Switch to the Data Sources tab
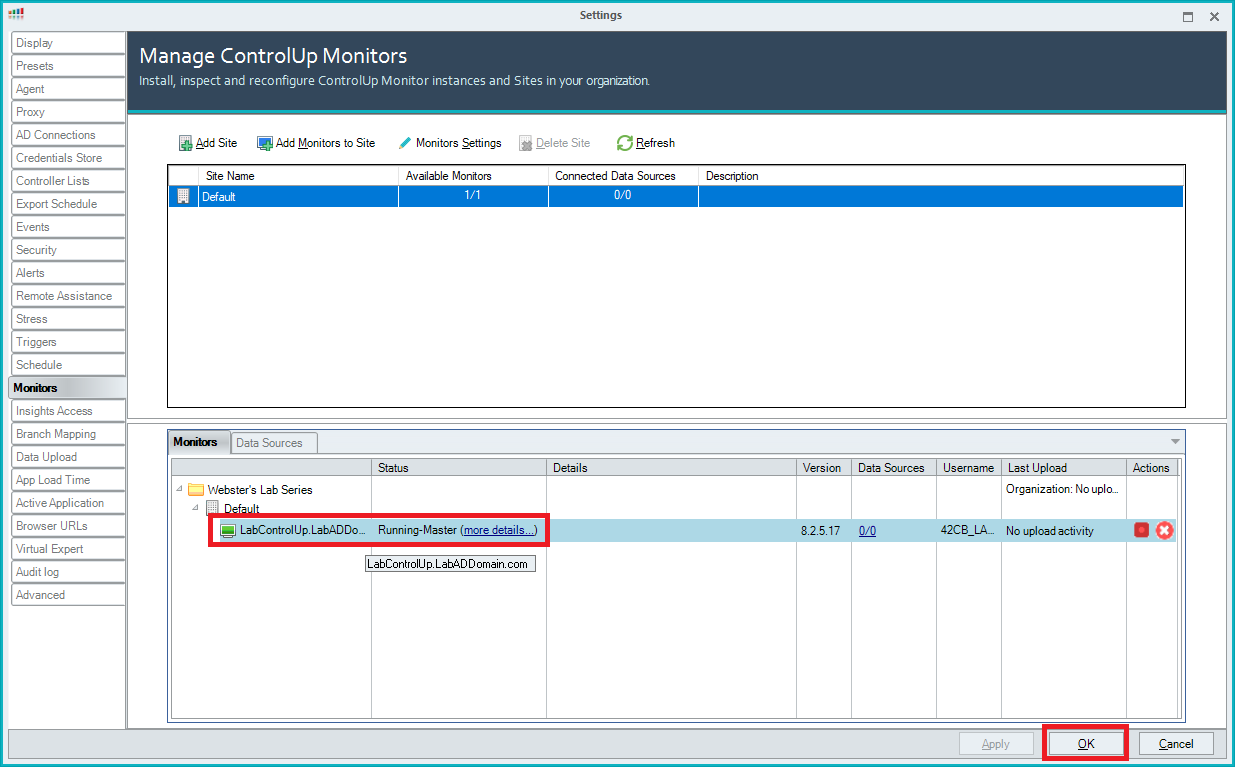The width and height of the screenshot is (1235, 767). point(269,442)
